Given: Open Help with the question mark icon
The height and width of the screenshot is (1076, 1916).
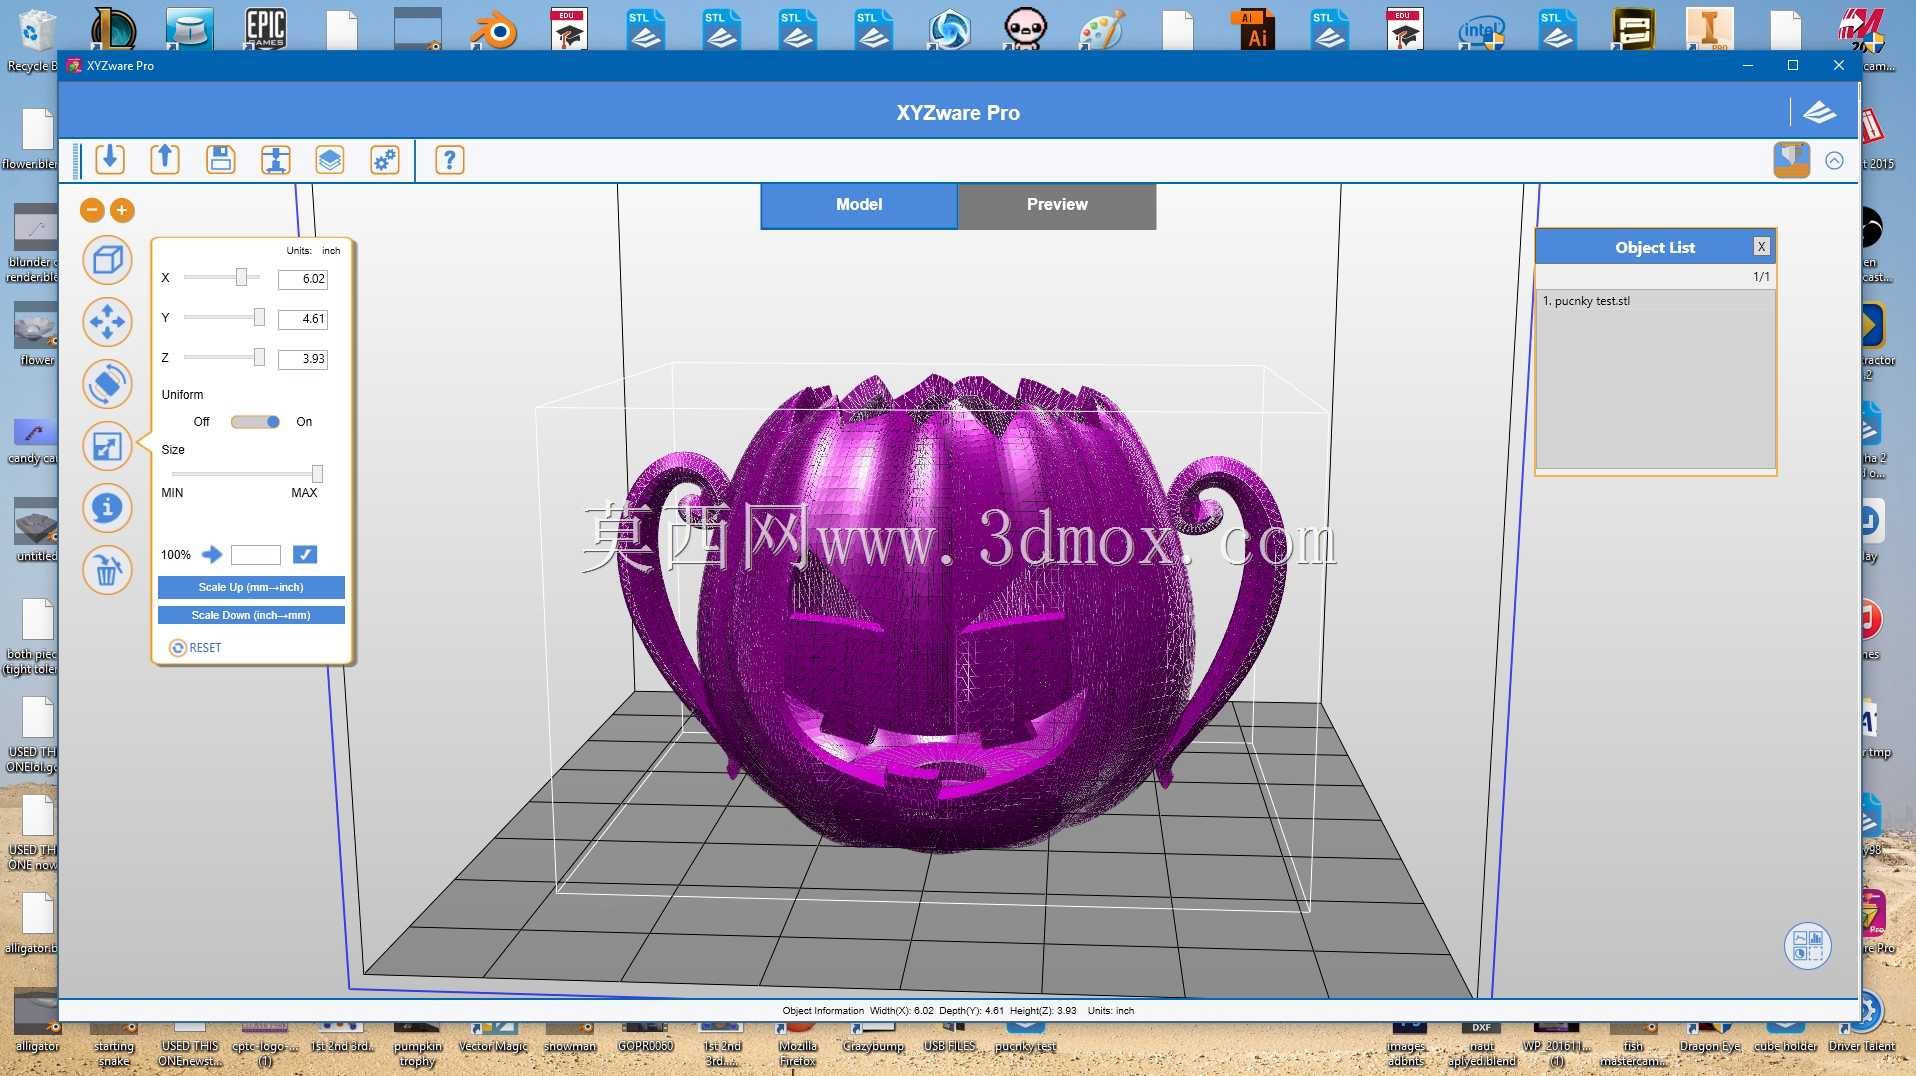Looking at the screenshot, I should click(450, 160).
